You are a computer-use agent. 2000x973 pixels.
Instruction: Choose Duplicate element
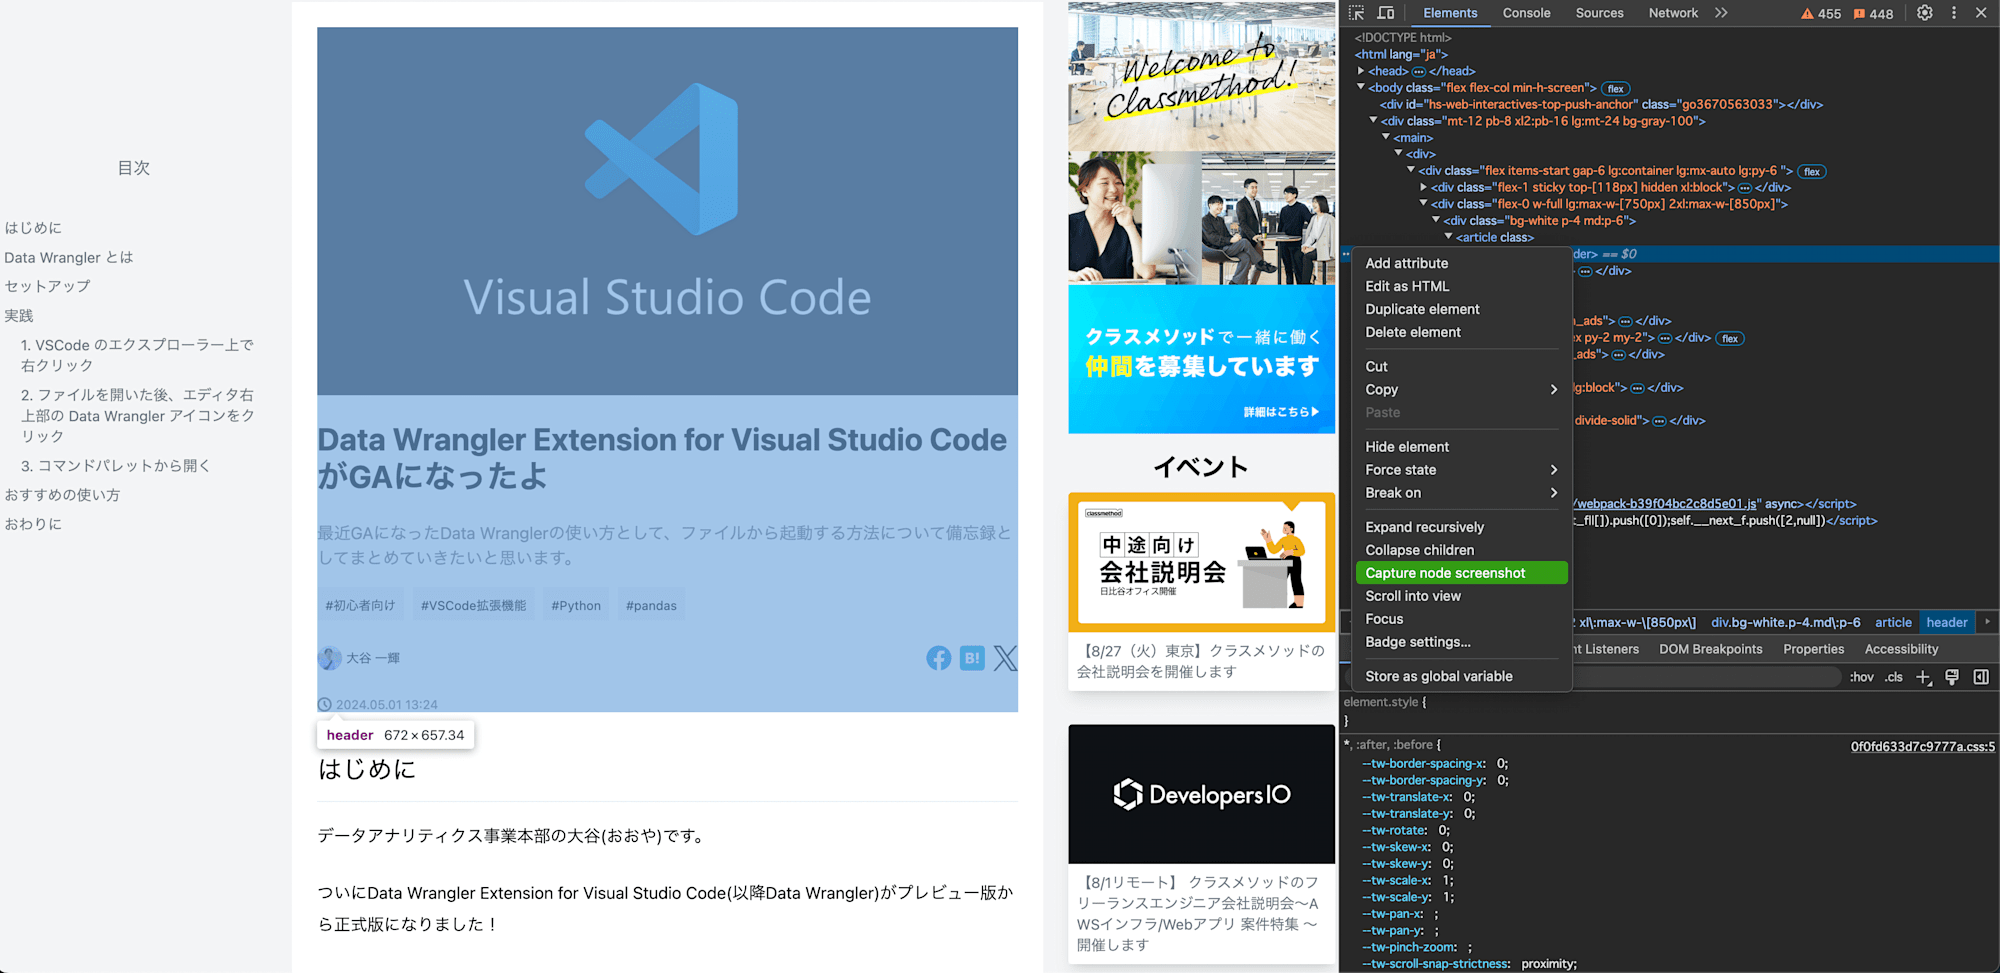(x=1461, y=309)
